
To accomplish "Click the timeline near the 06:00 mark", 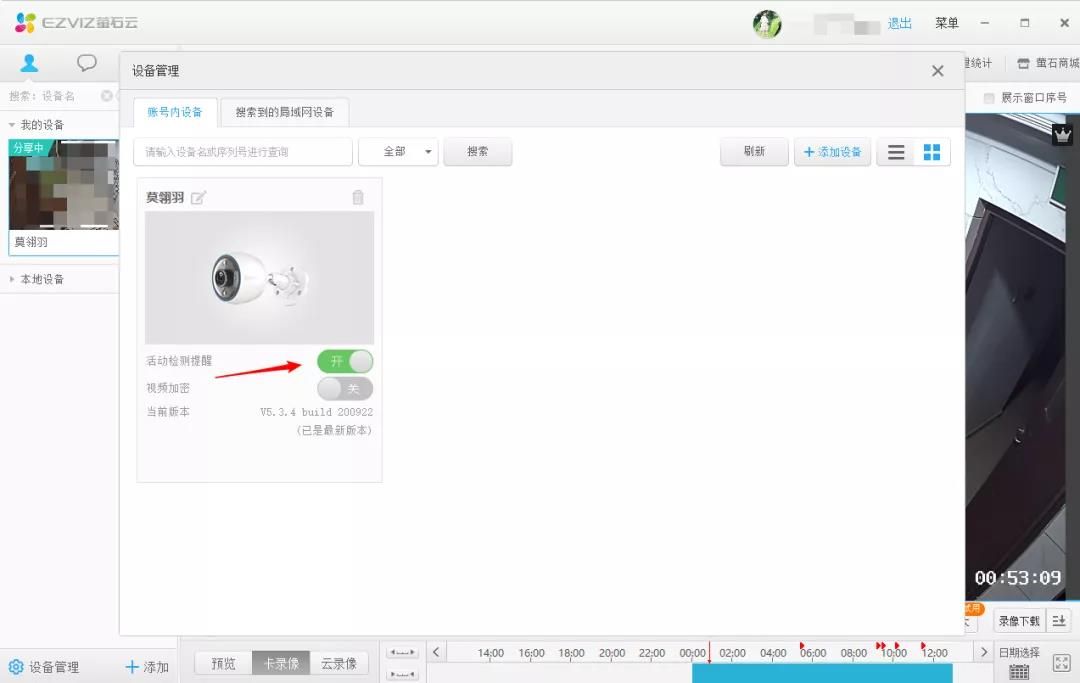I will coord(813,673).
